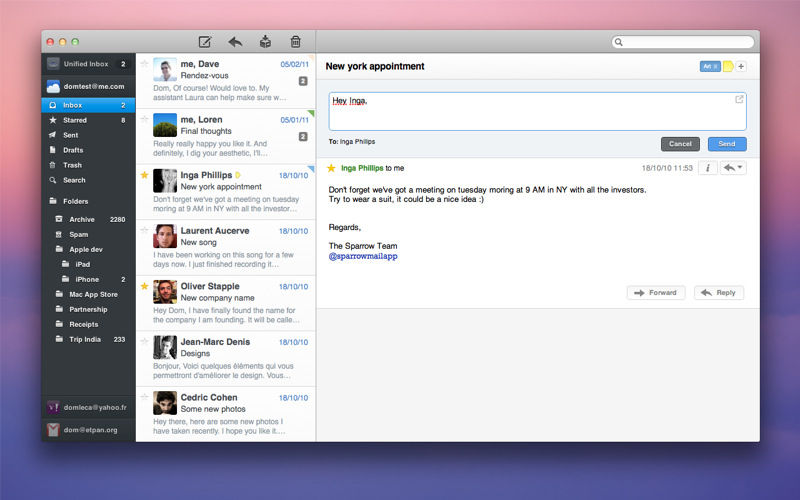800x500 pixels.
Task: Open the Archive folder
Action: 88,219
